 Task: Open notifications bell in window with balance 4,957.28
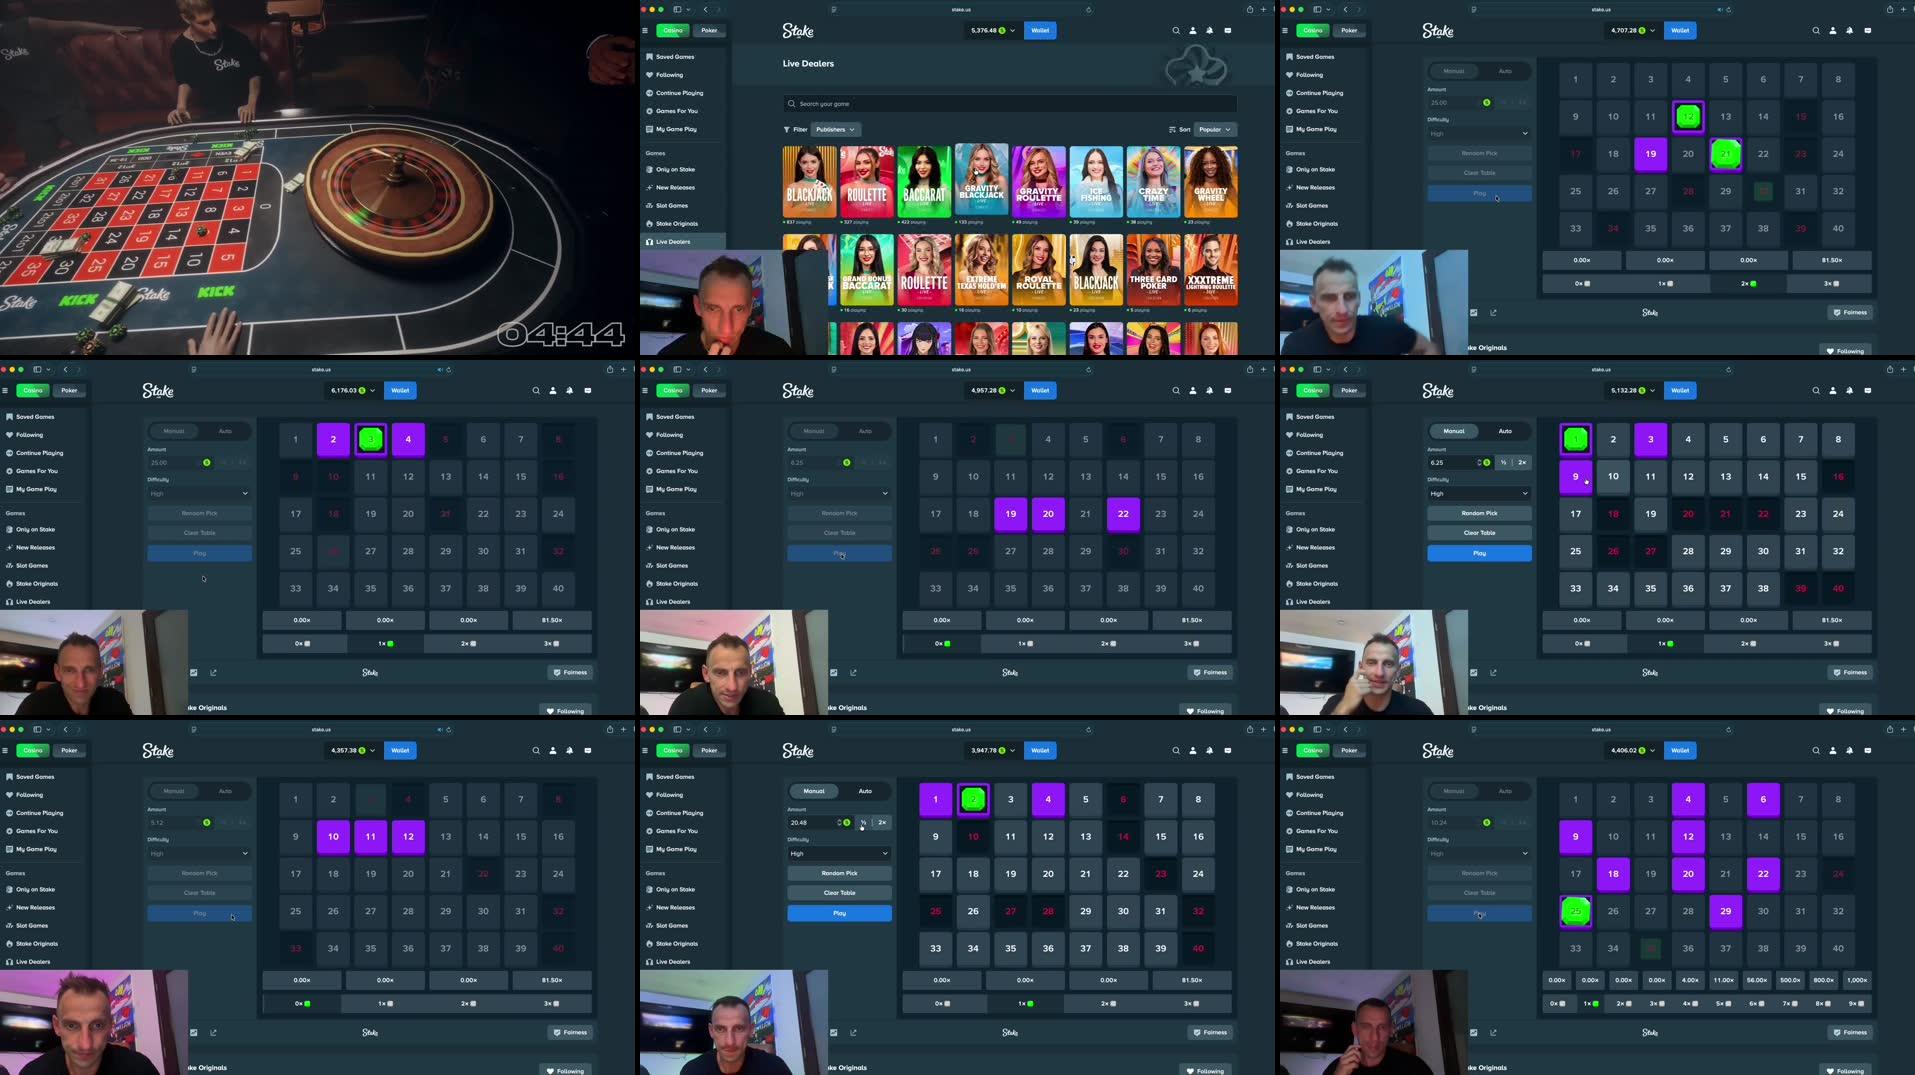pos(1210,391)
